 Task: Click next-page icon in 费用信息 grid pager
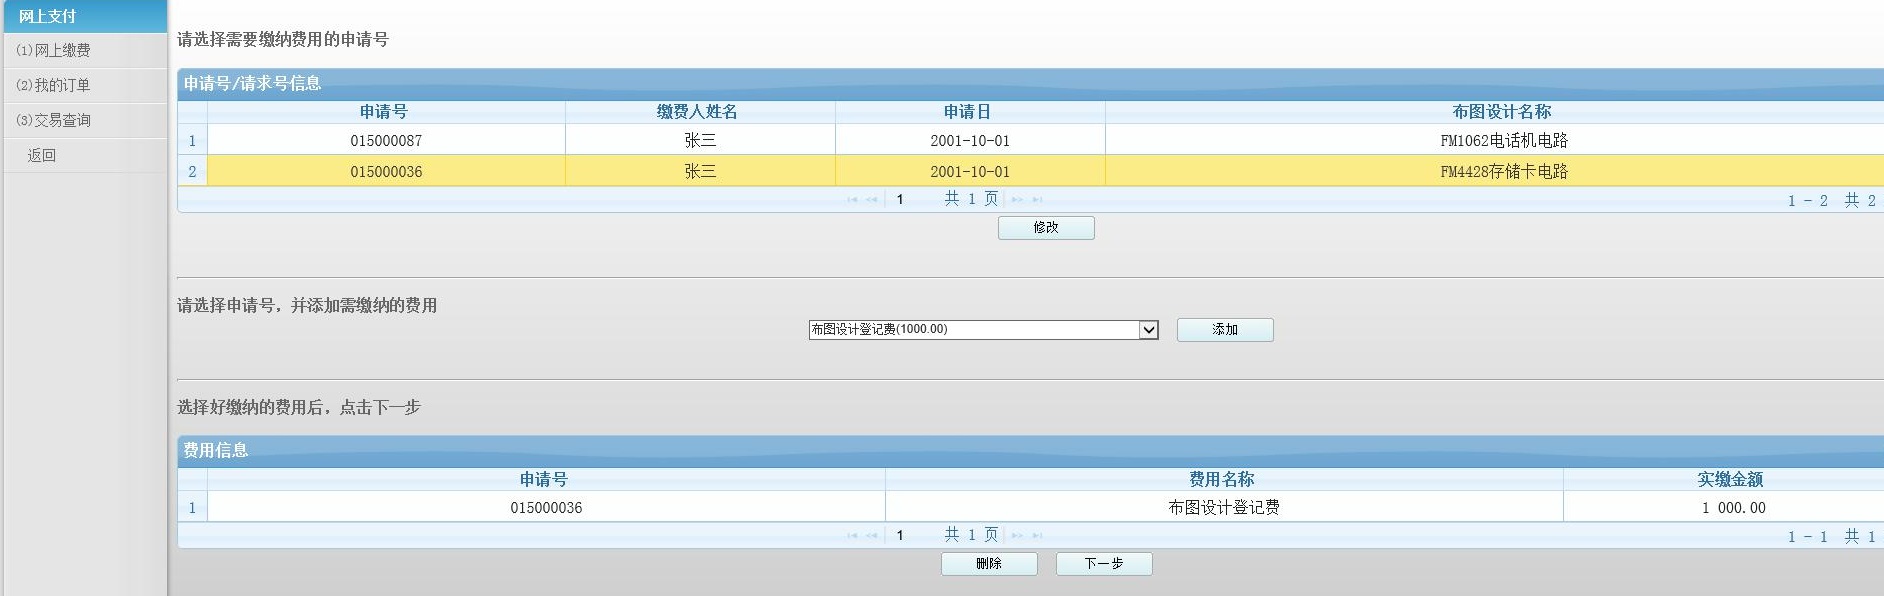tap(1017, 536)
